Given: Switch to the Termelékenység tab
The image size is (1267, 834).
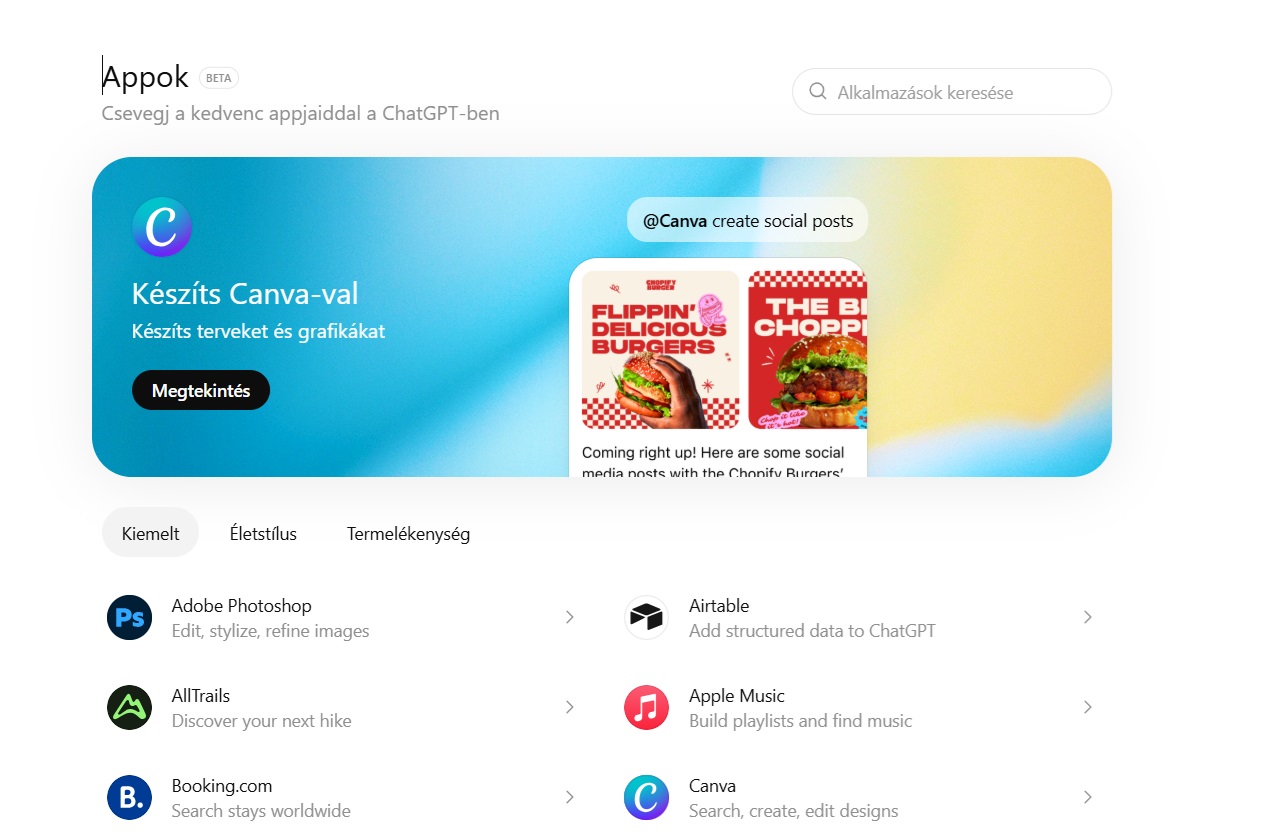Looking at the screenshot, I should [x=408, y=533].
